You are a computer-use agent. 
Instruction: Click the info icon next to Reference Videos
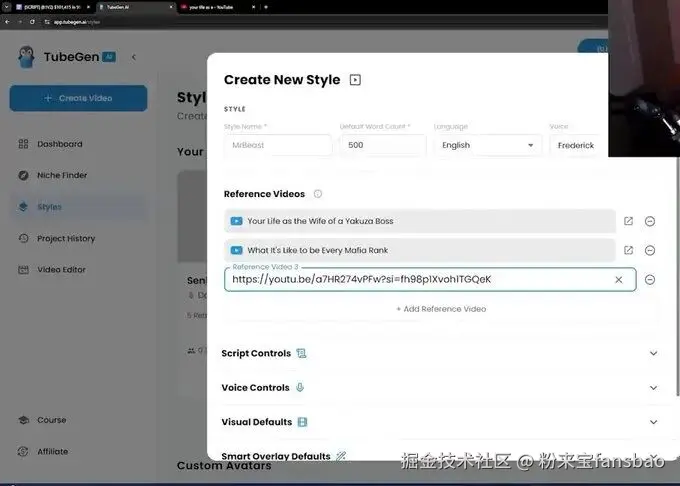click(318, 194)
